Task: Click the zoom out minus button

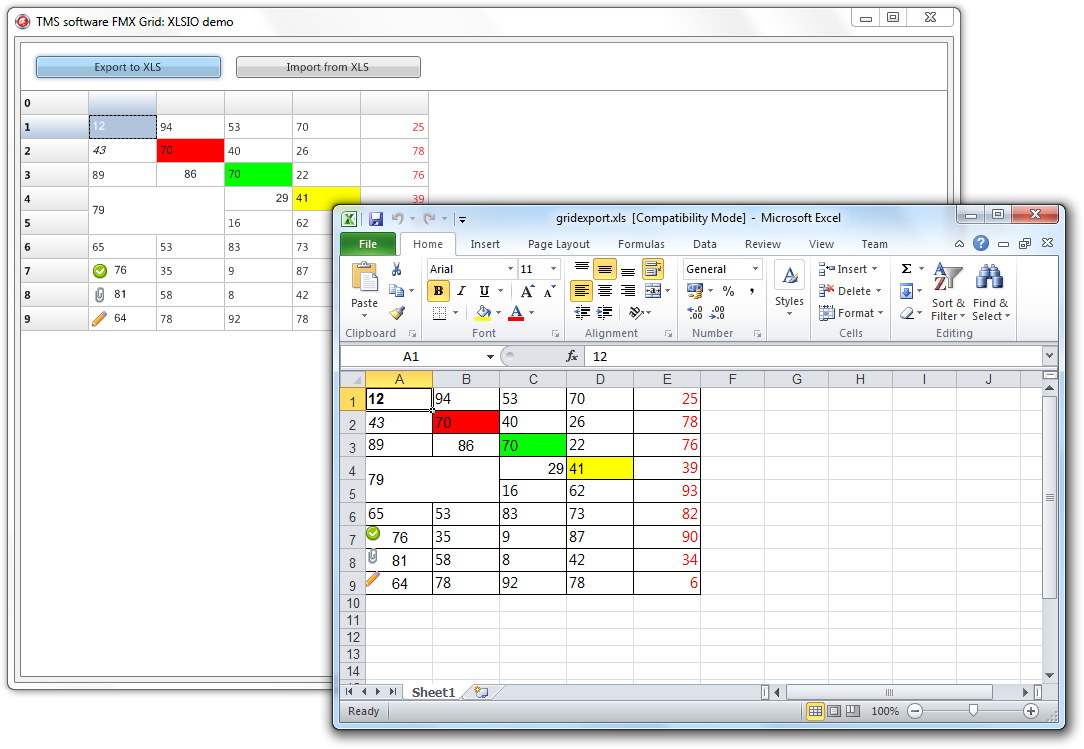Action: point(915,711)
